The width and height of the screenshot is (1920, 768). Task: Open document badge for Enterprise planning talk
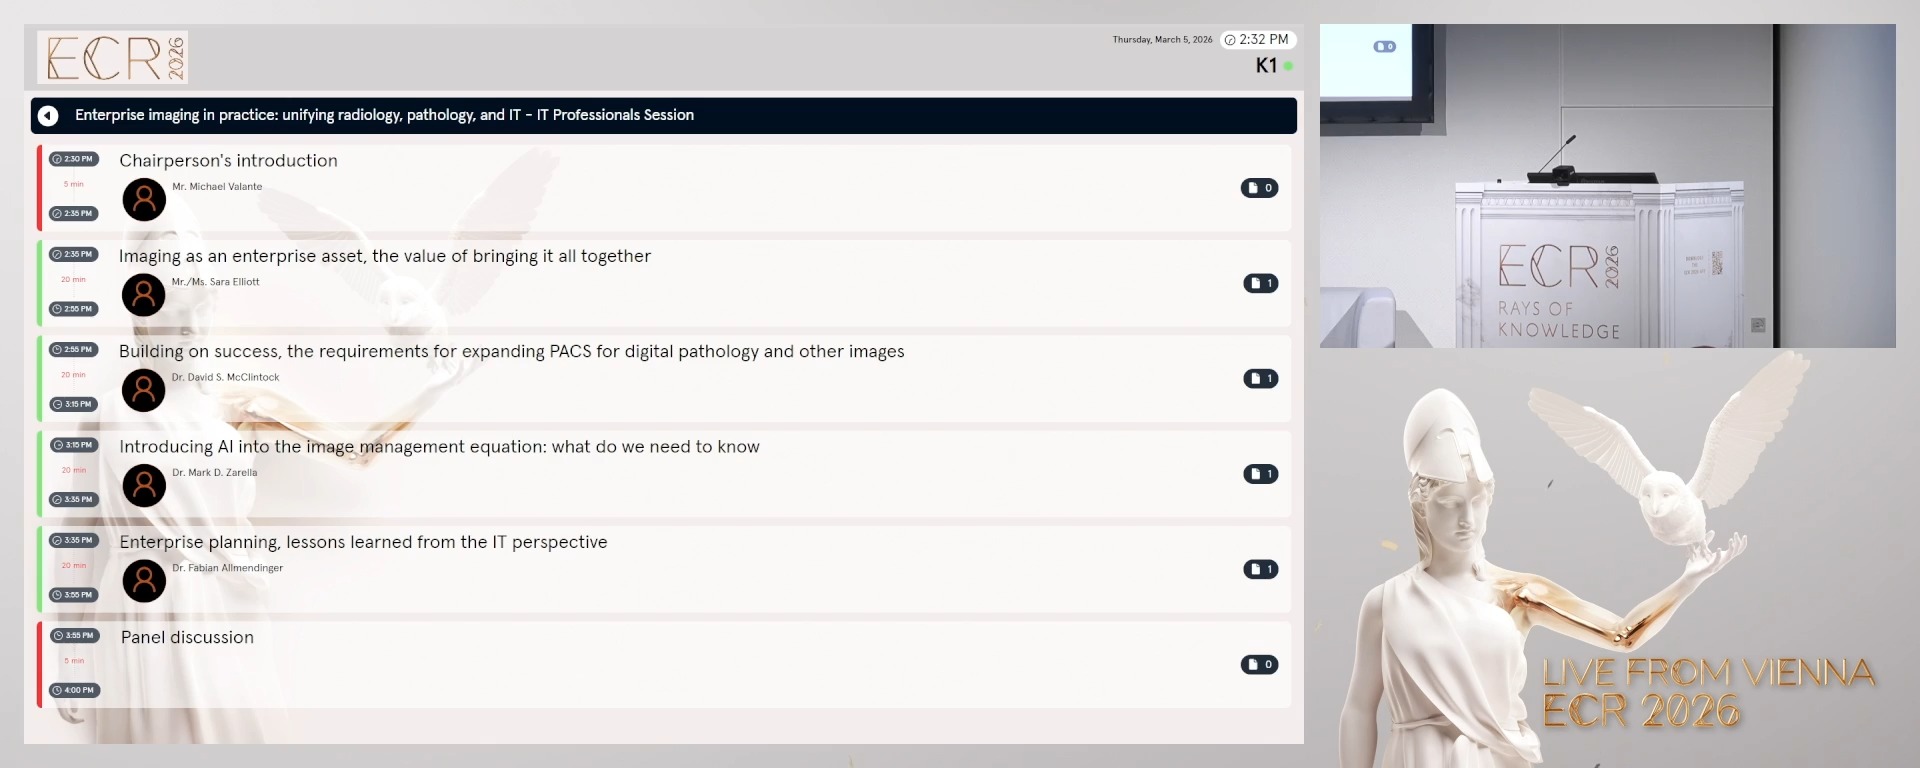(1260, 569)
